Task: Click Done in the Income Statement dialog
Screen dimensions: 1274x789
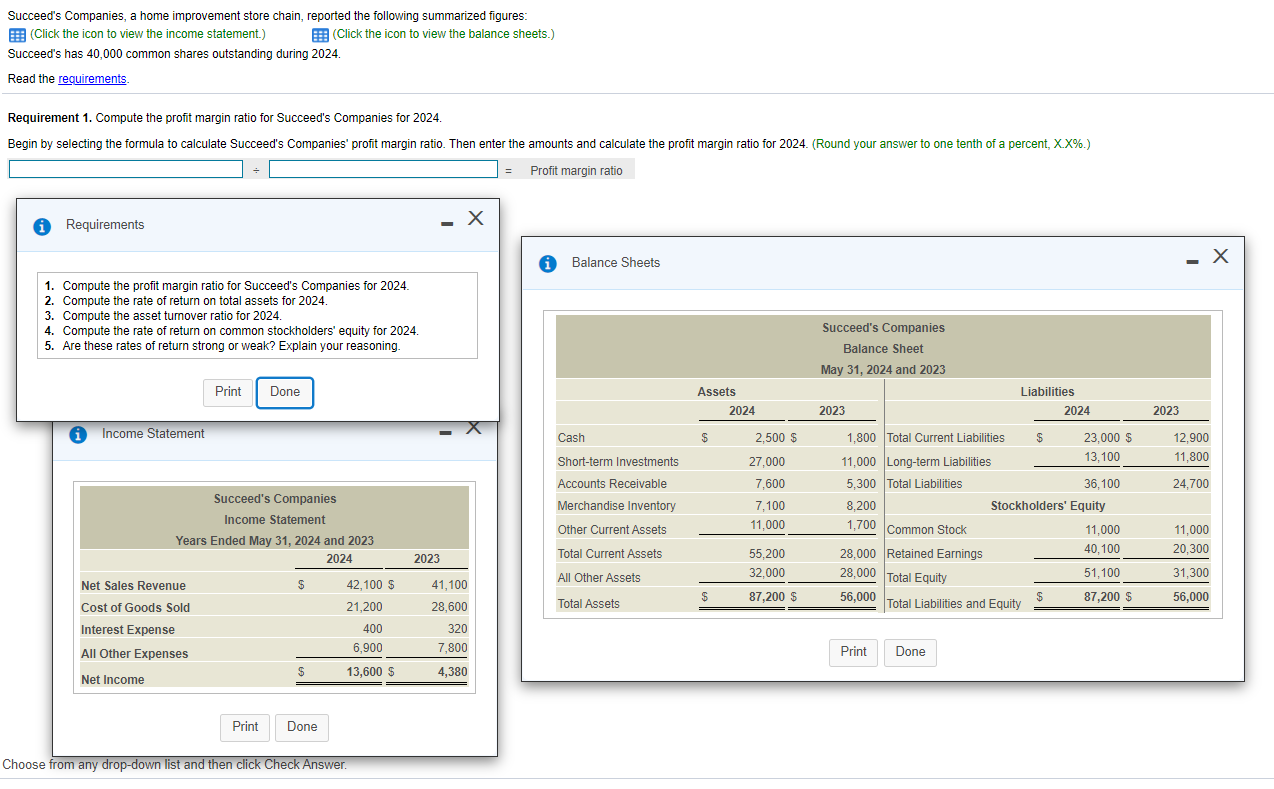Action: point(302,727)
